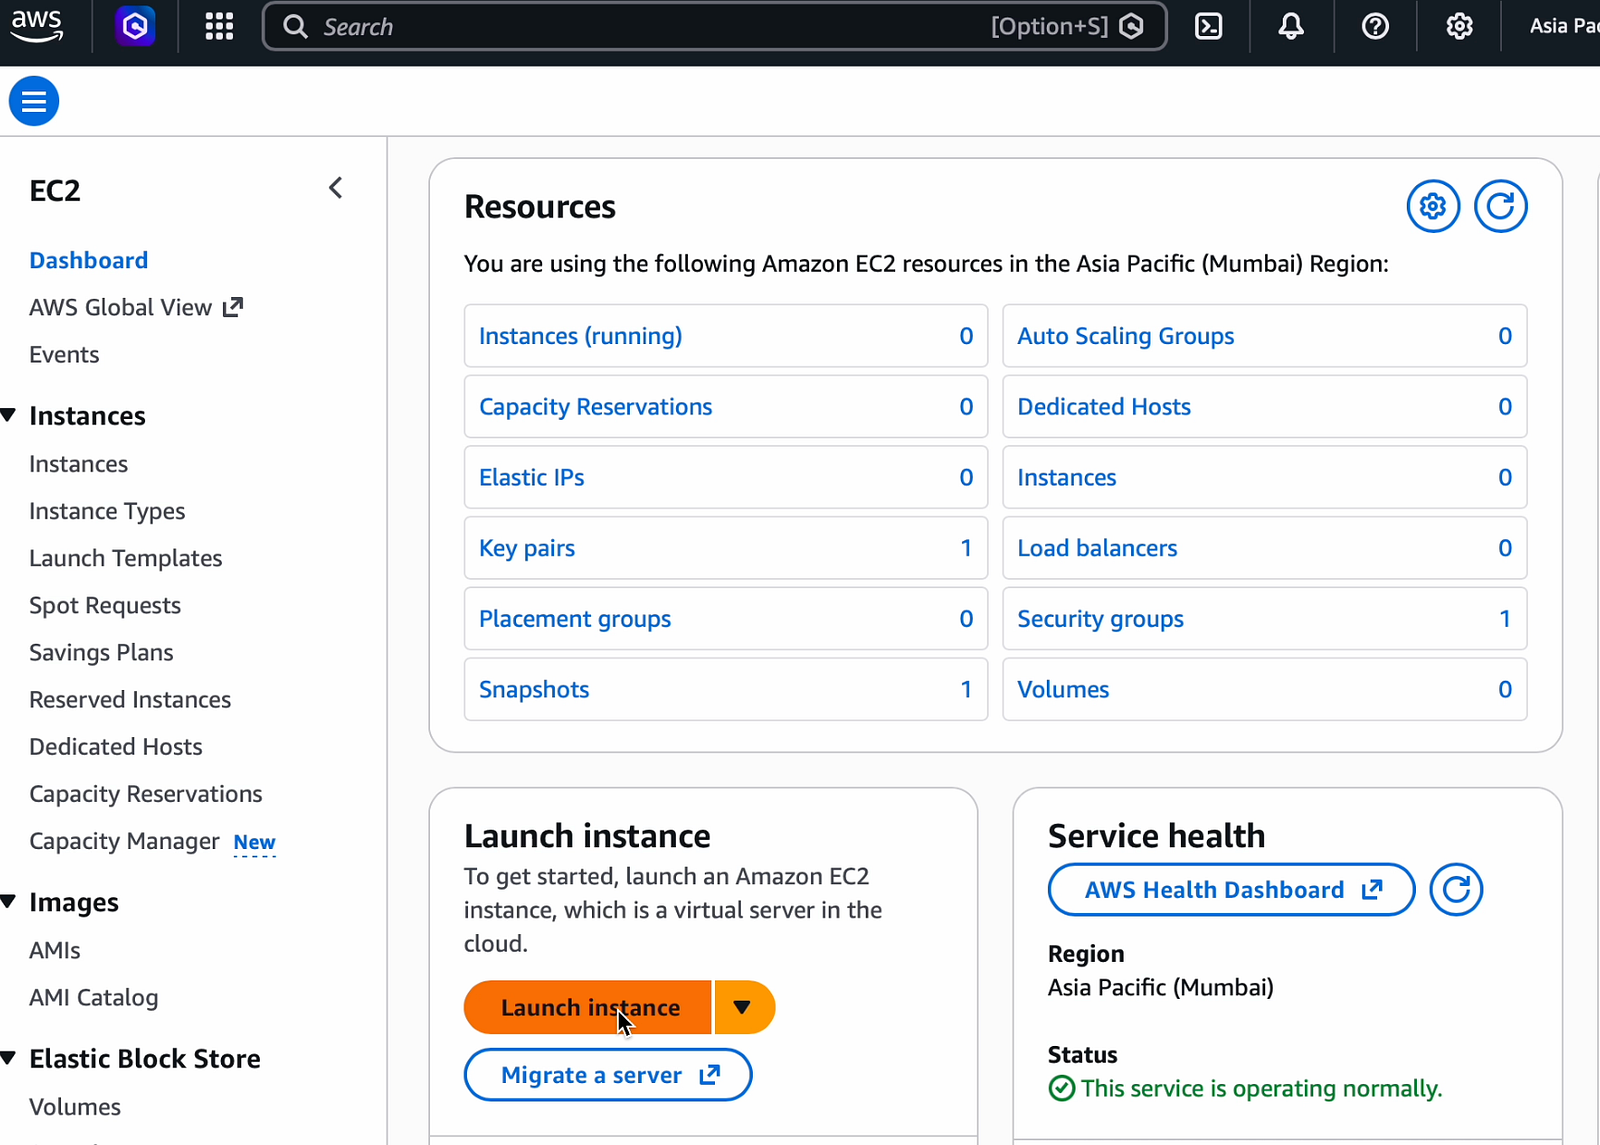The height and width of the screenshot is (1145, 1600).
Task: Refresh the Service health panel
Action: tap(1456, 890)
